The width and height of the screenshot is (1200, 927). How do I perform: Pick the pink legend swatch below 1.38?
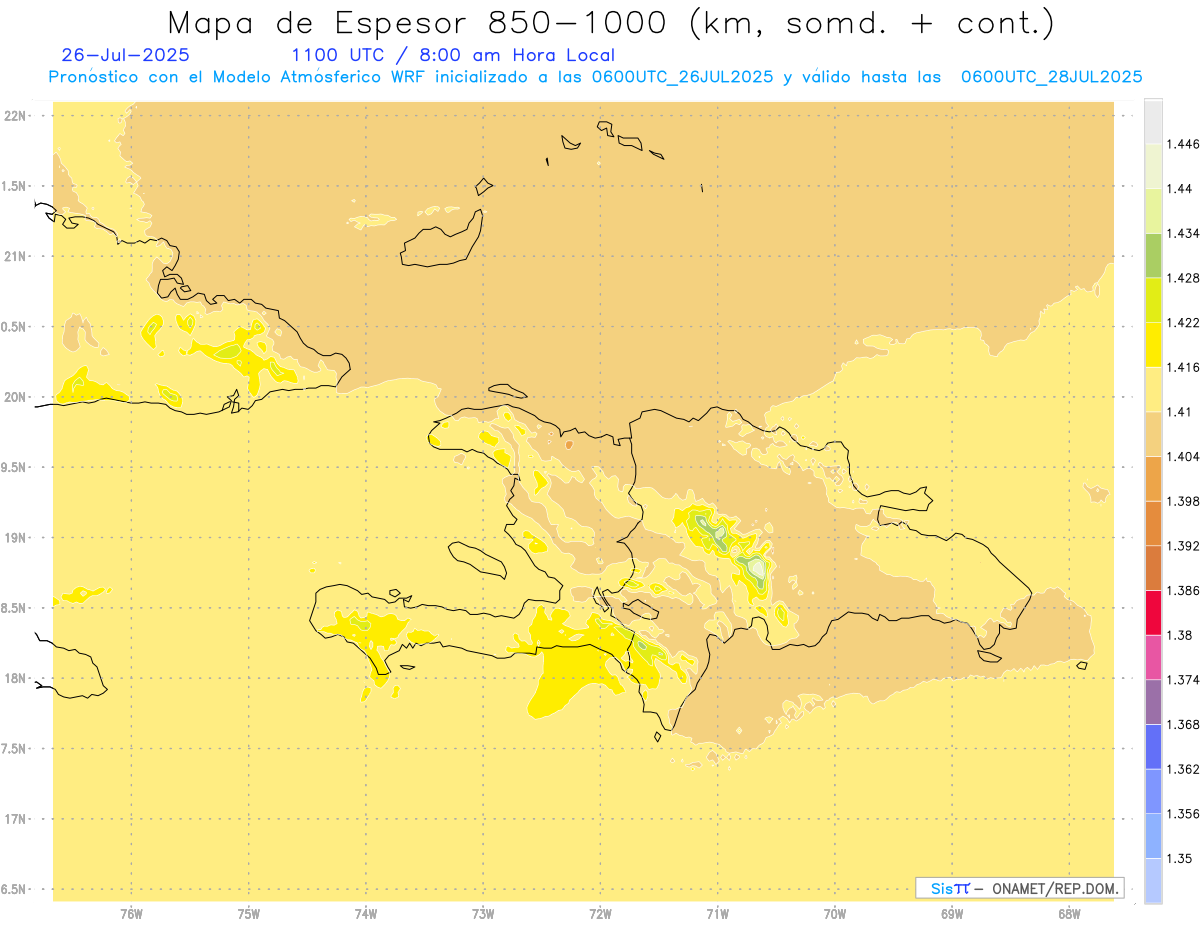[1153, 657]
